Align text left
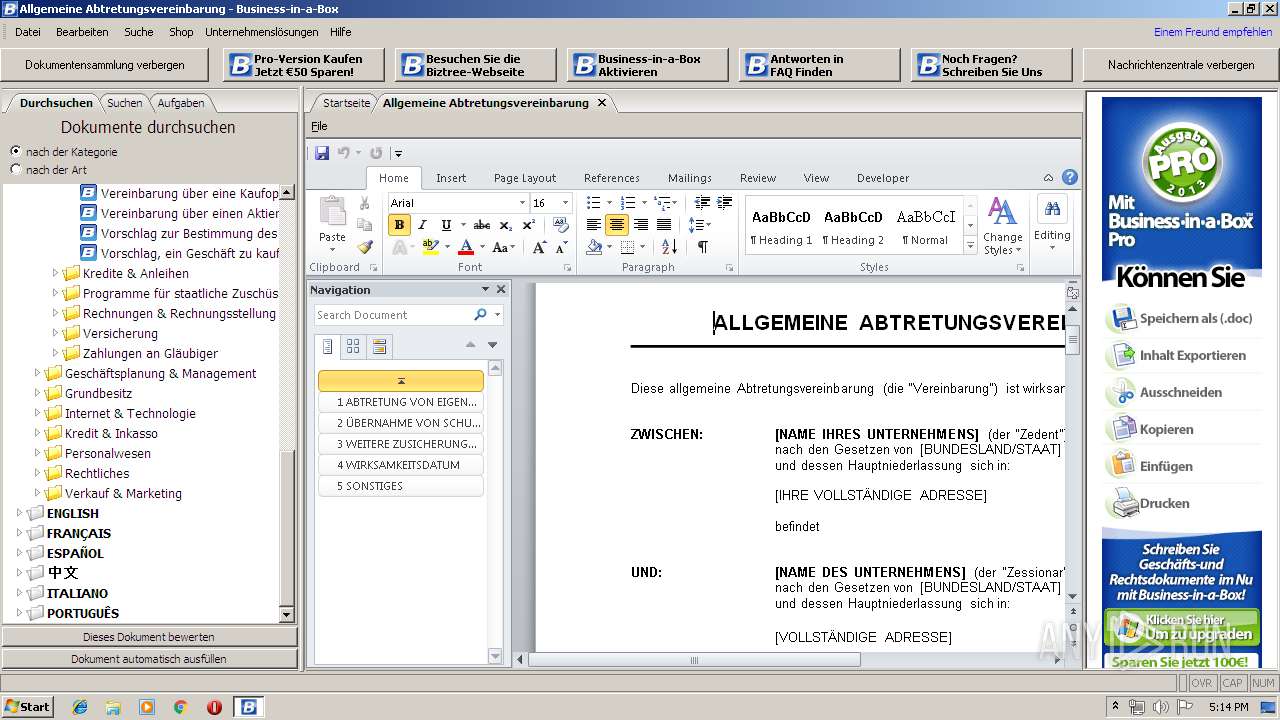Screen dimensions: 1280x720 click(594, 225)
